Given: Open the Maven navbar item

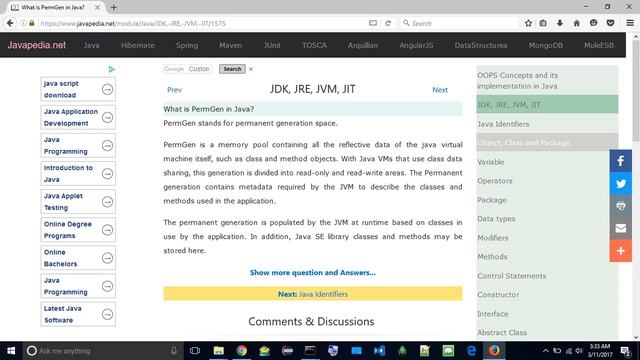Looking at the screenshot, I should click(231, 45).
